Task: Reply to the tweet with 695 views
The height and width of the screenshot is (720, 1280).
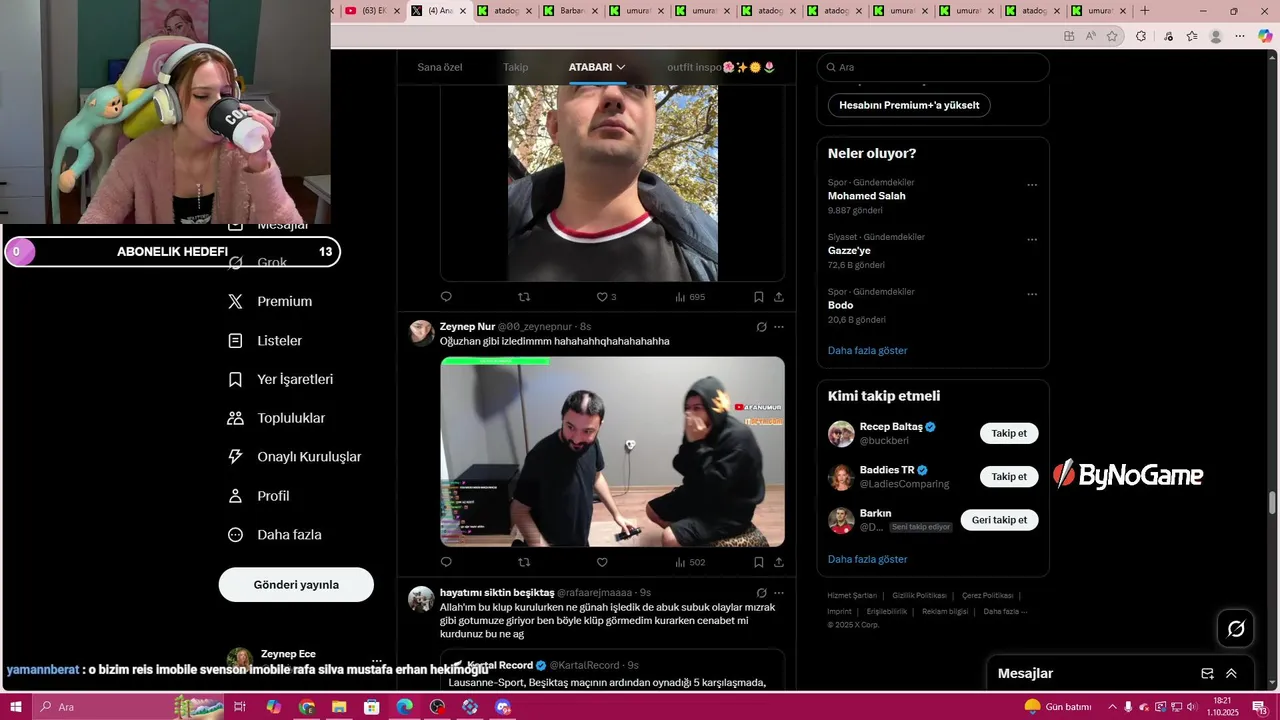Action: point(446,297)
